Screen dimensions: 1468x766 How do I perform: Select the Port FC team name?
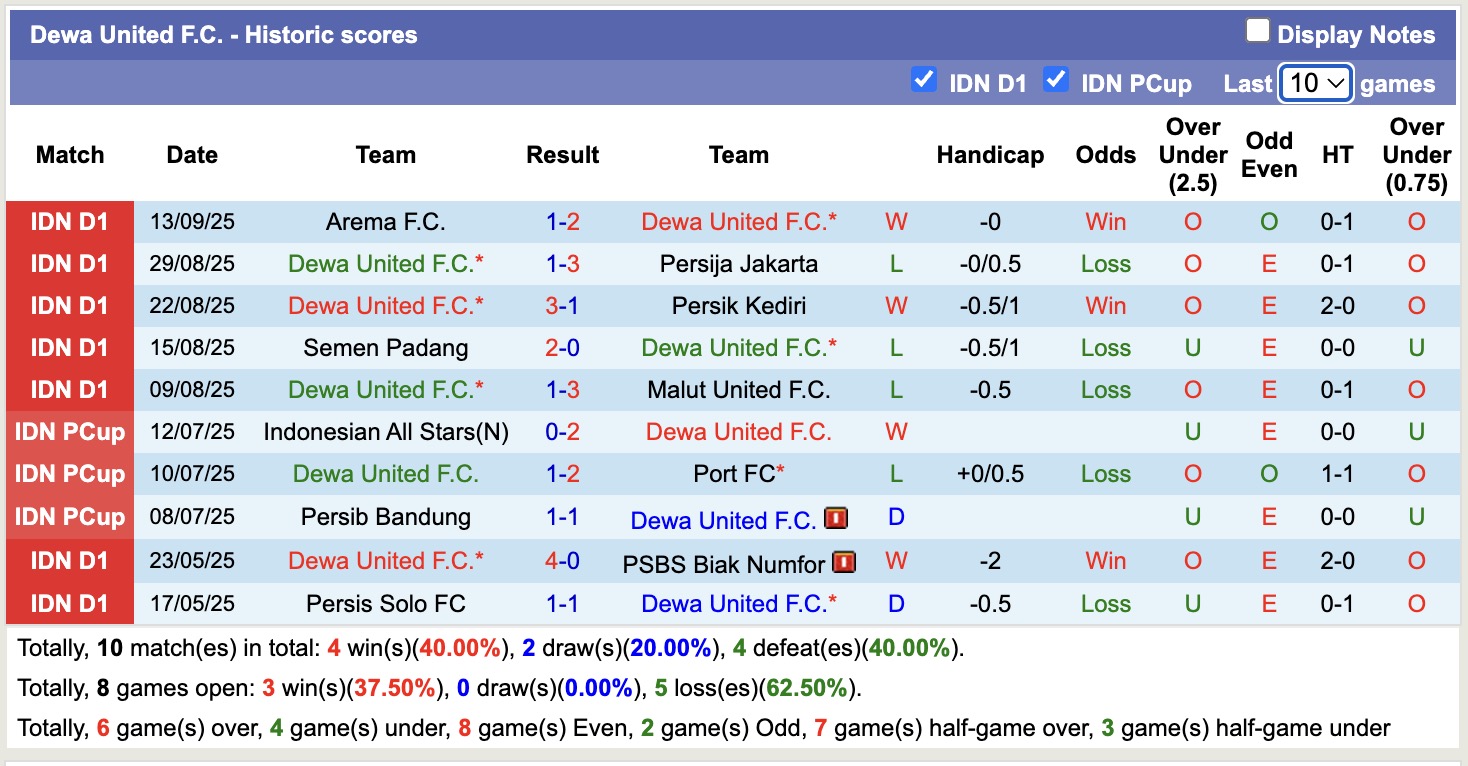727,474
